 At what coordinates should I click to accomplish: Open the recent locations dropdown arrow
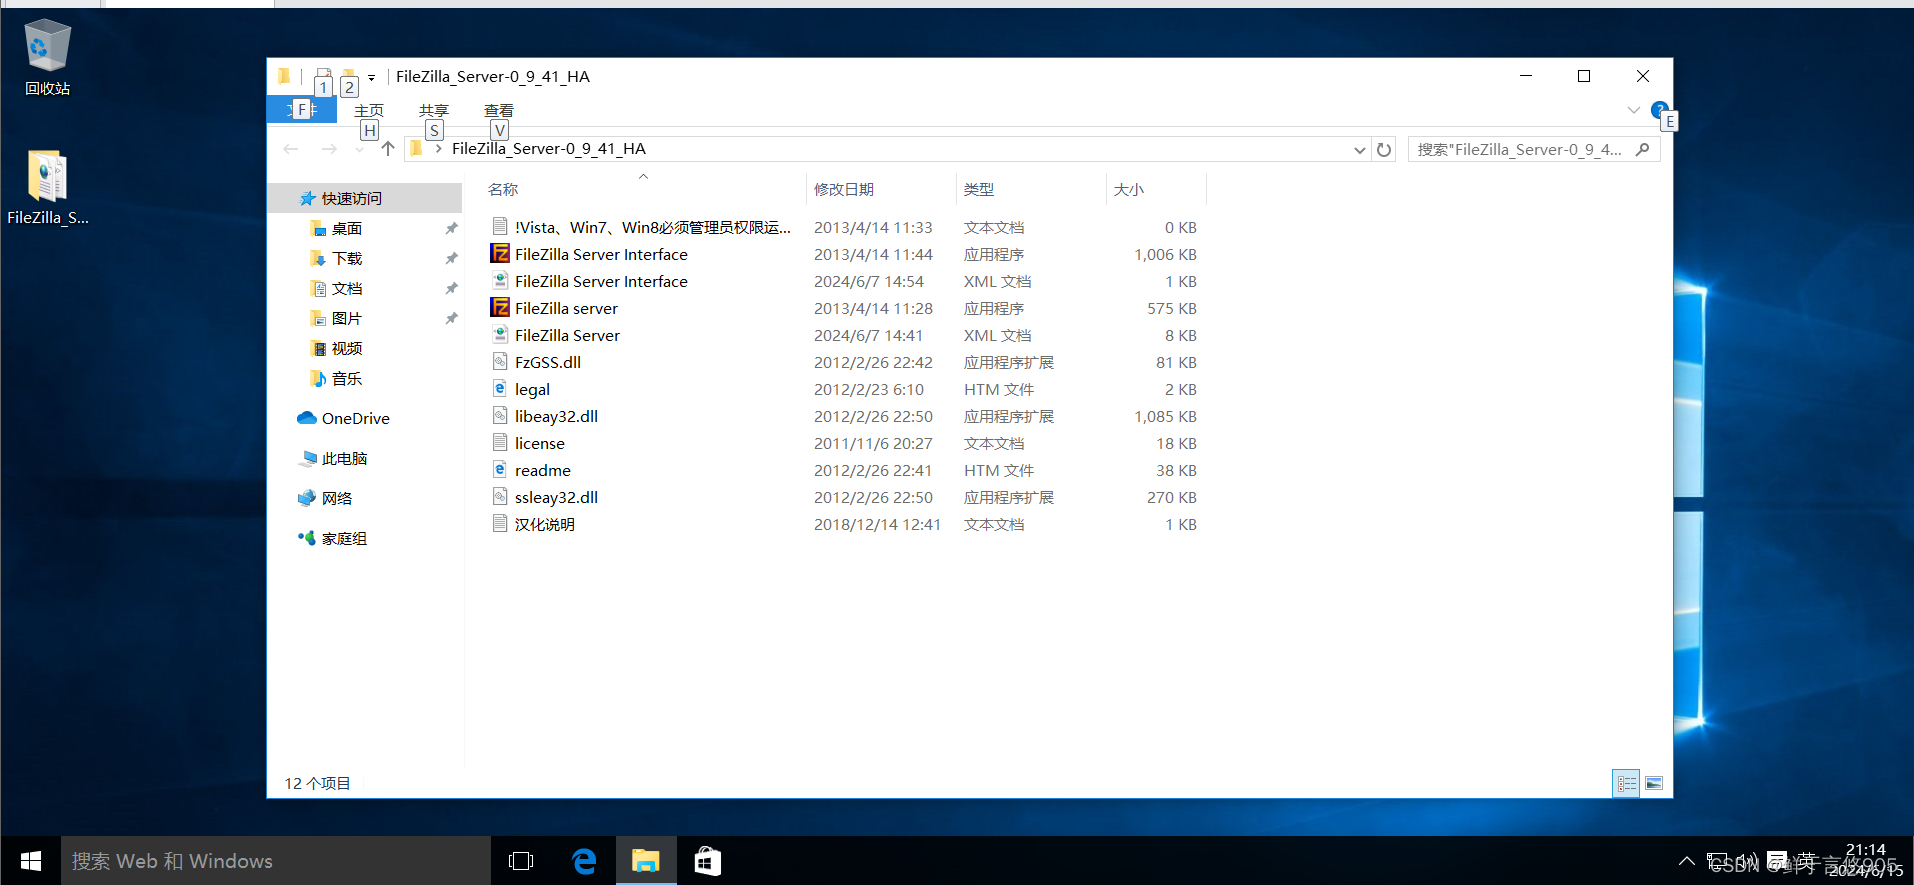[x=360, y=149]
